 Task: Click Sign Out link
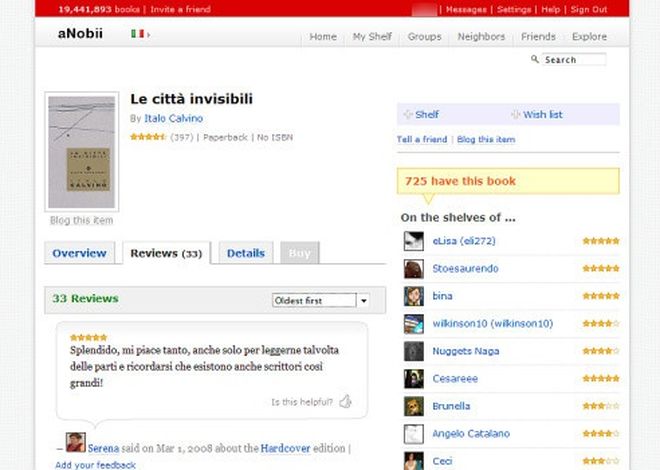click(589, 9)
